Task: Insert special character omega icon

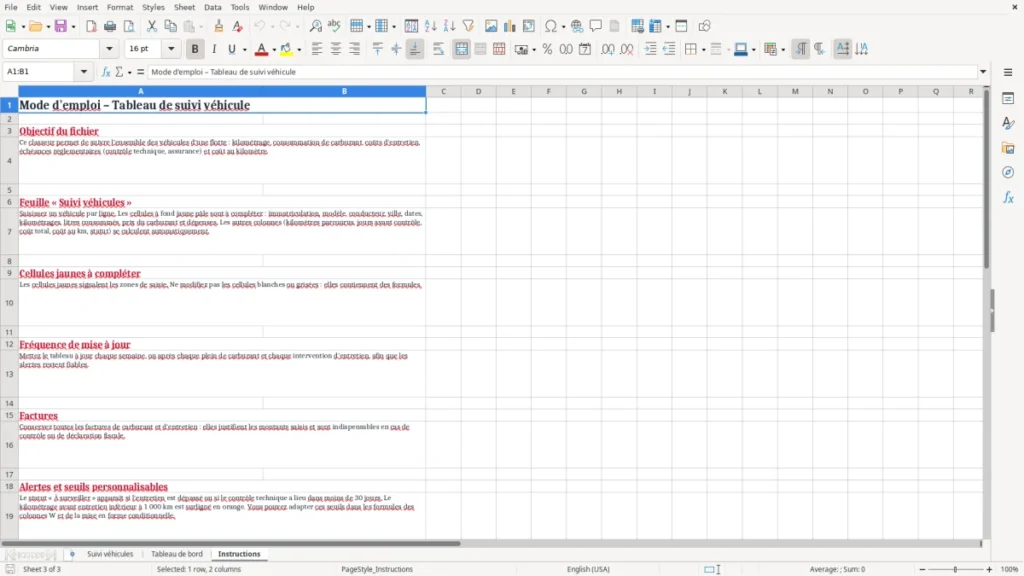Action: (x=551, y=26)
